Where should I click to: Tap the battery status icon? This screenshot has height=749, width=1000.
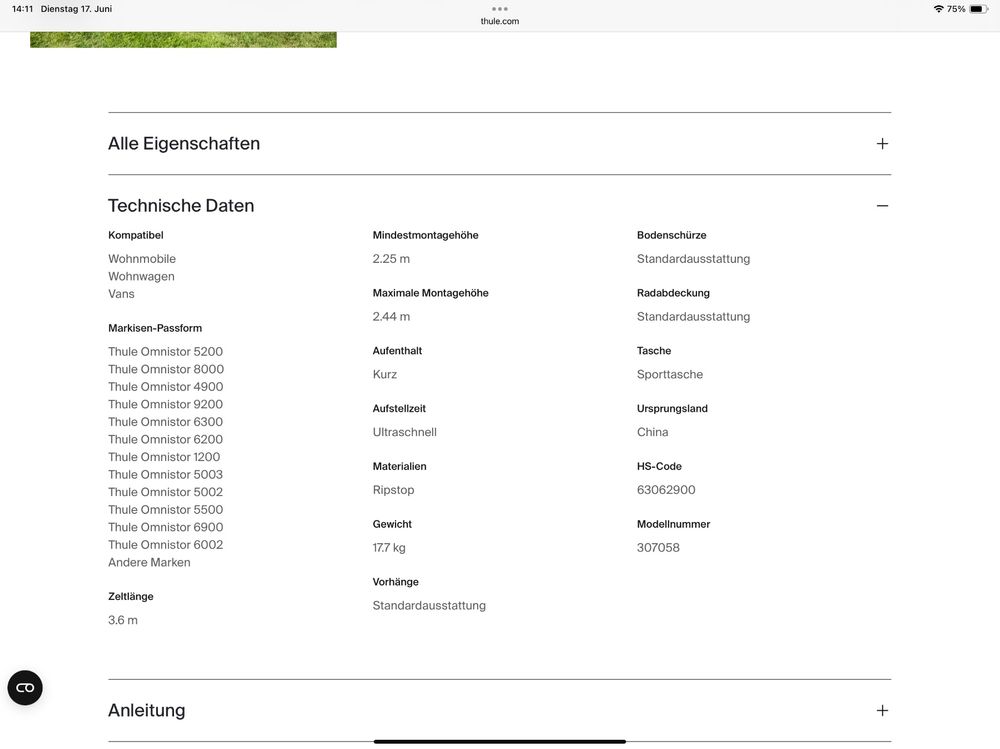tap(979, 9)
